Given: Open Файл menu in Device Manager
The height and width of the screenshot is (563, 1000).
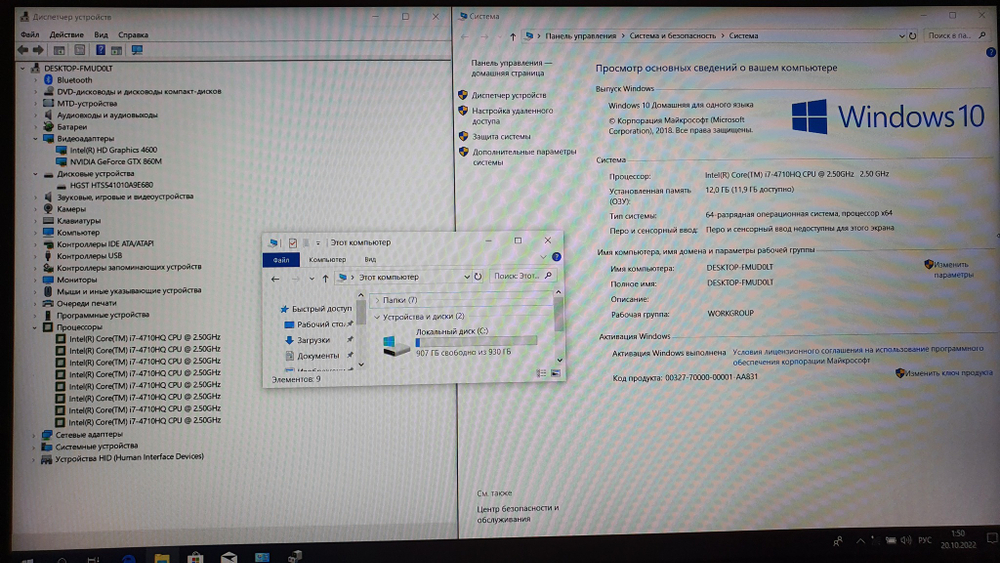Looking at the screenshot, I should pyautogui.click(x=30, y=34).
